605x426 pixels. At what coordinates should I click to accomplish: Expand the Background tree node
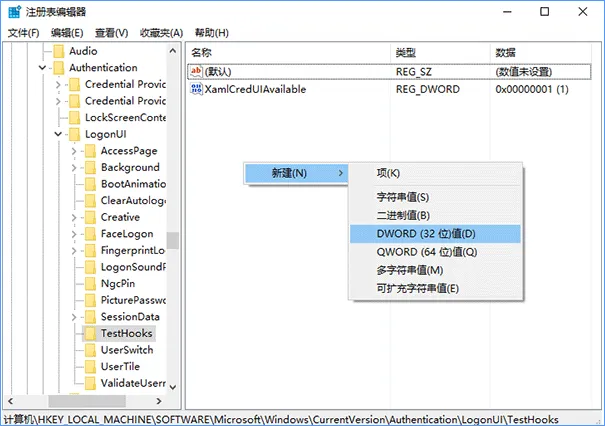(x=74, y=167)
